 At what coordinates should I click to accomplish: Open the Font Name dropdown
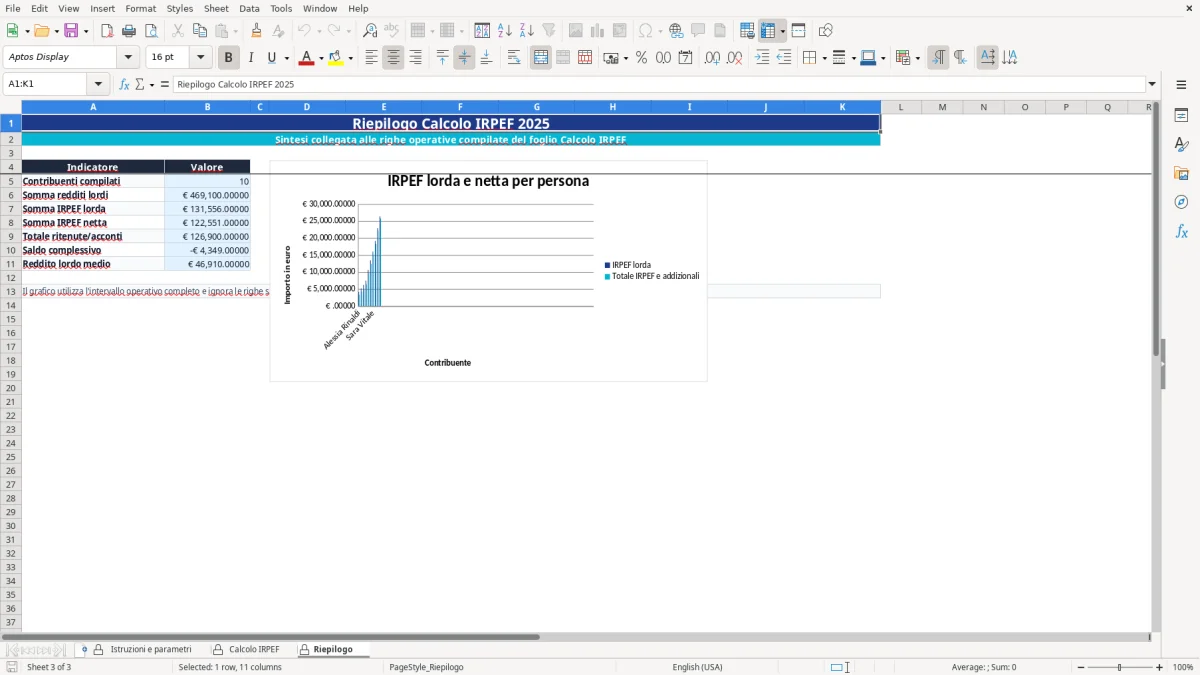click(x=128, y=58)
